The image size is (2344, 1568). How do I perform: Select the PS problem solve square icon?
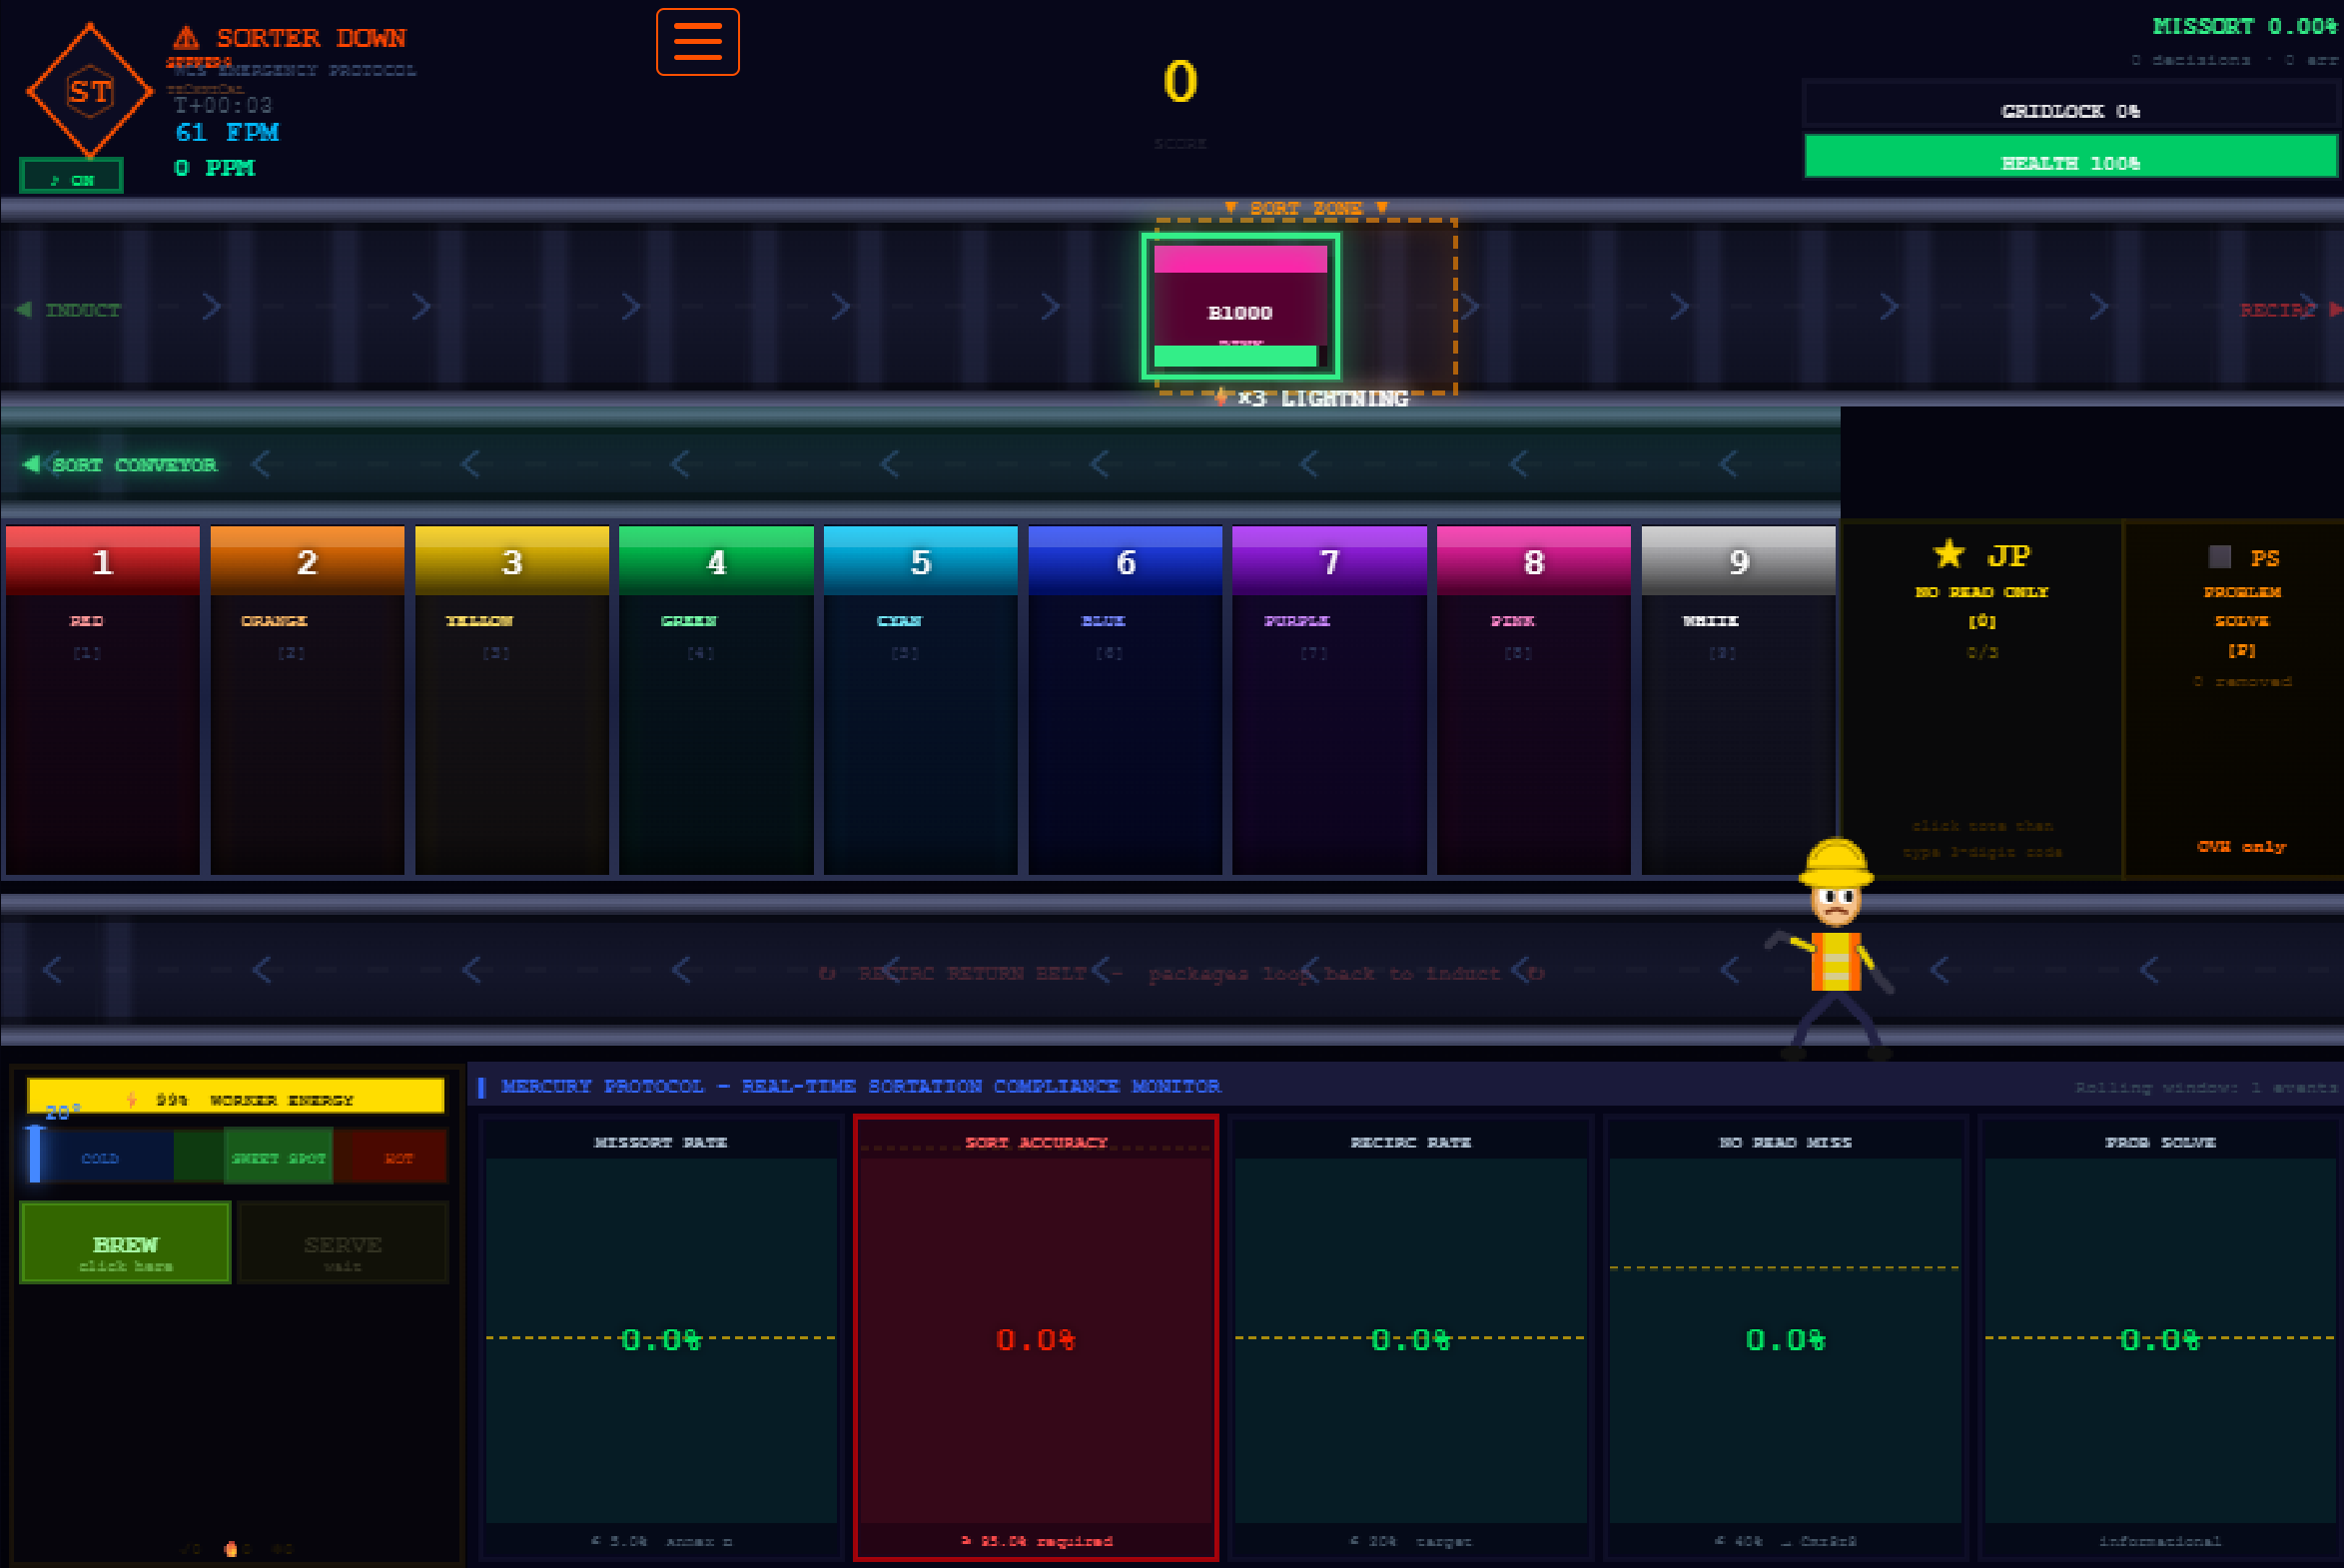(2219, 557)
